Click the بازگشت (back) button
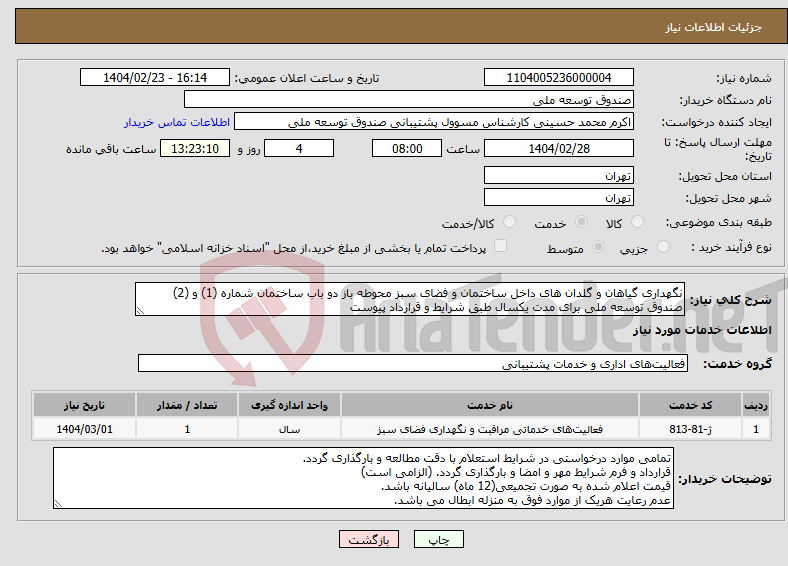This screenshot has height=566, width=788. pyautogui.click(x=369, y=539)
